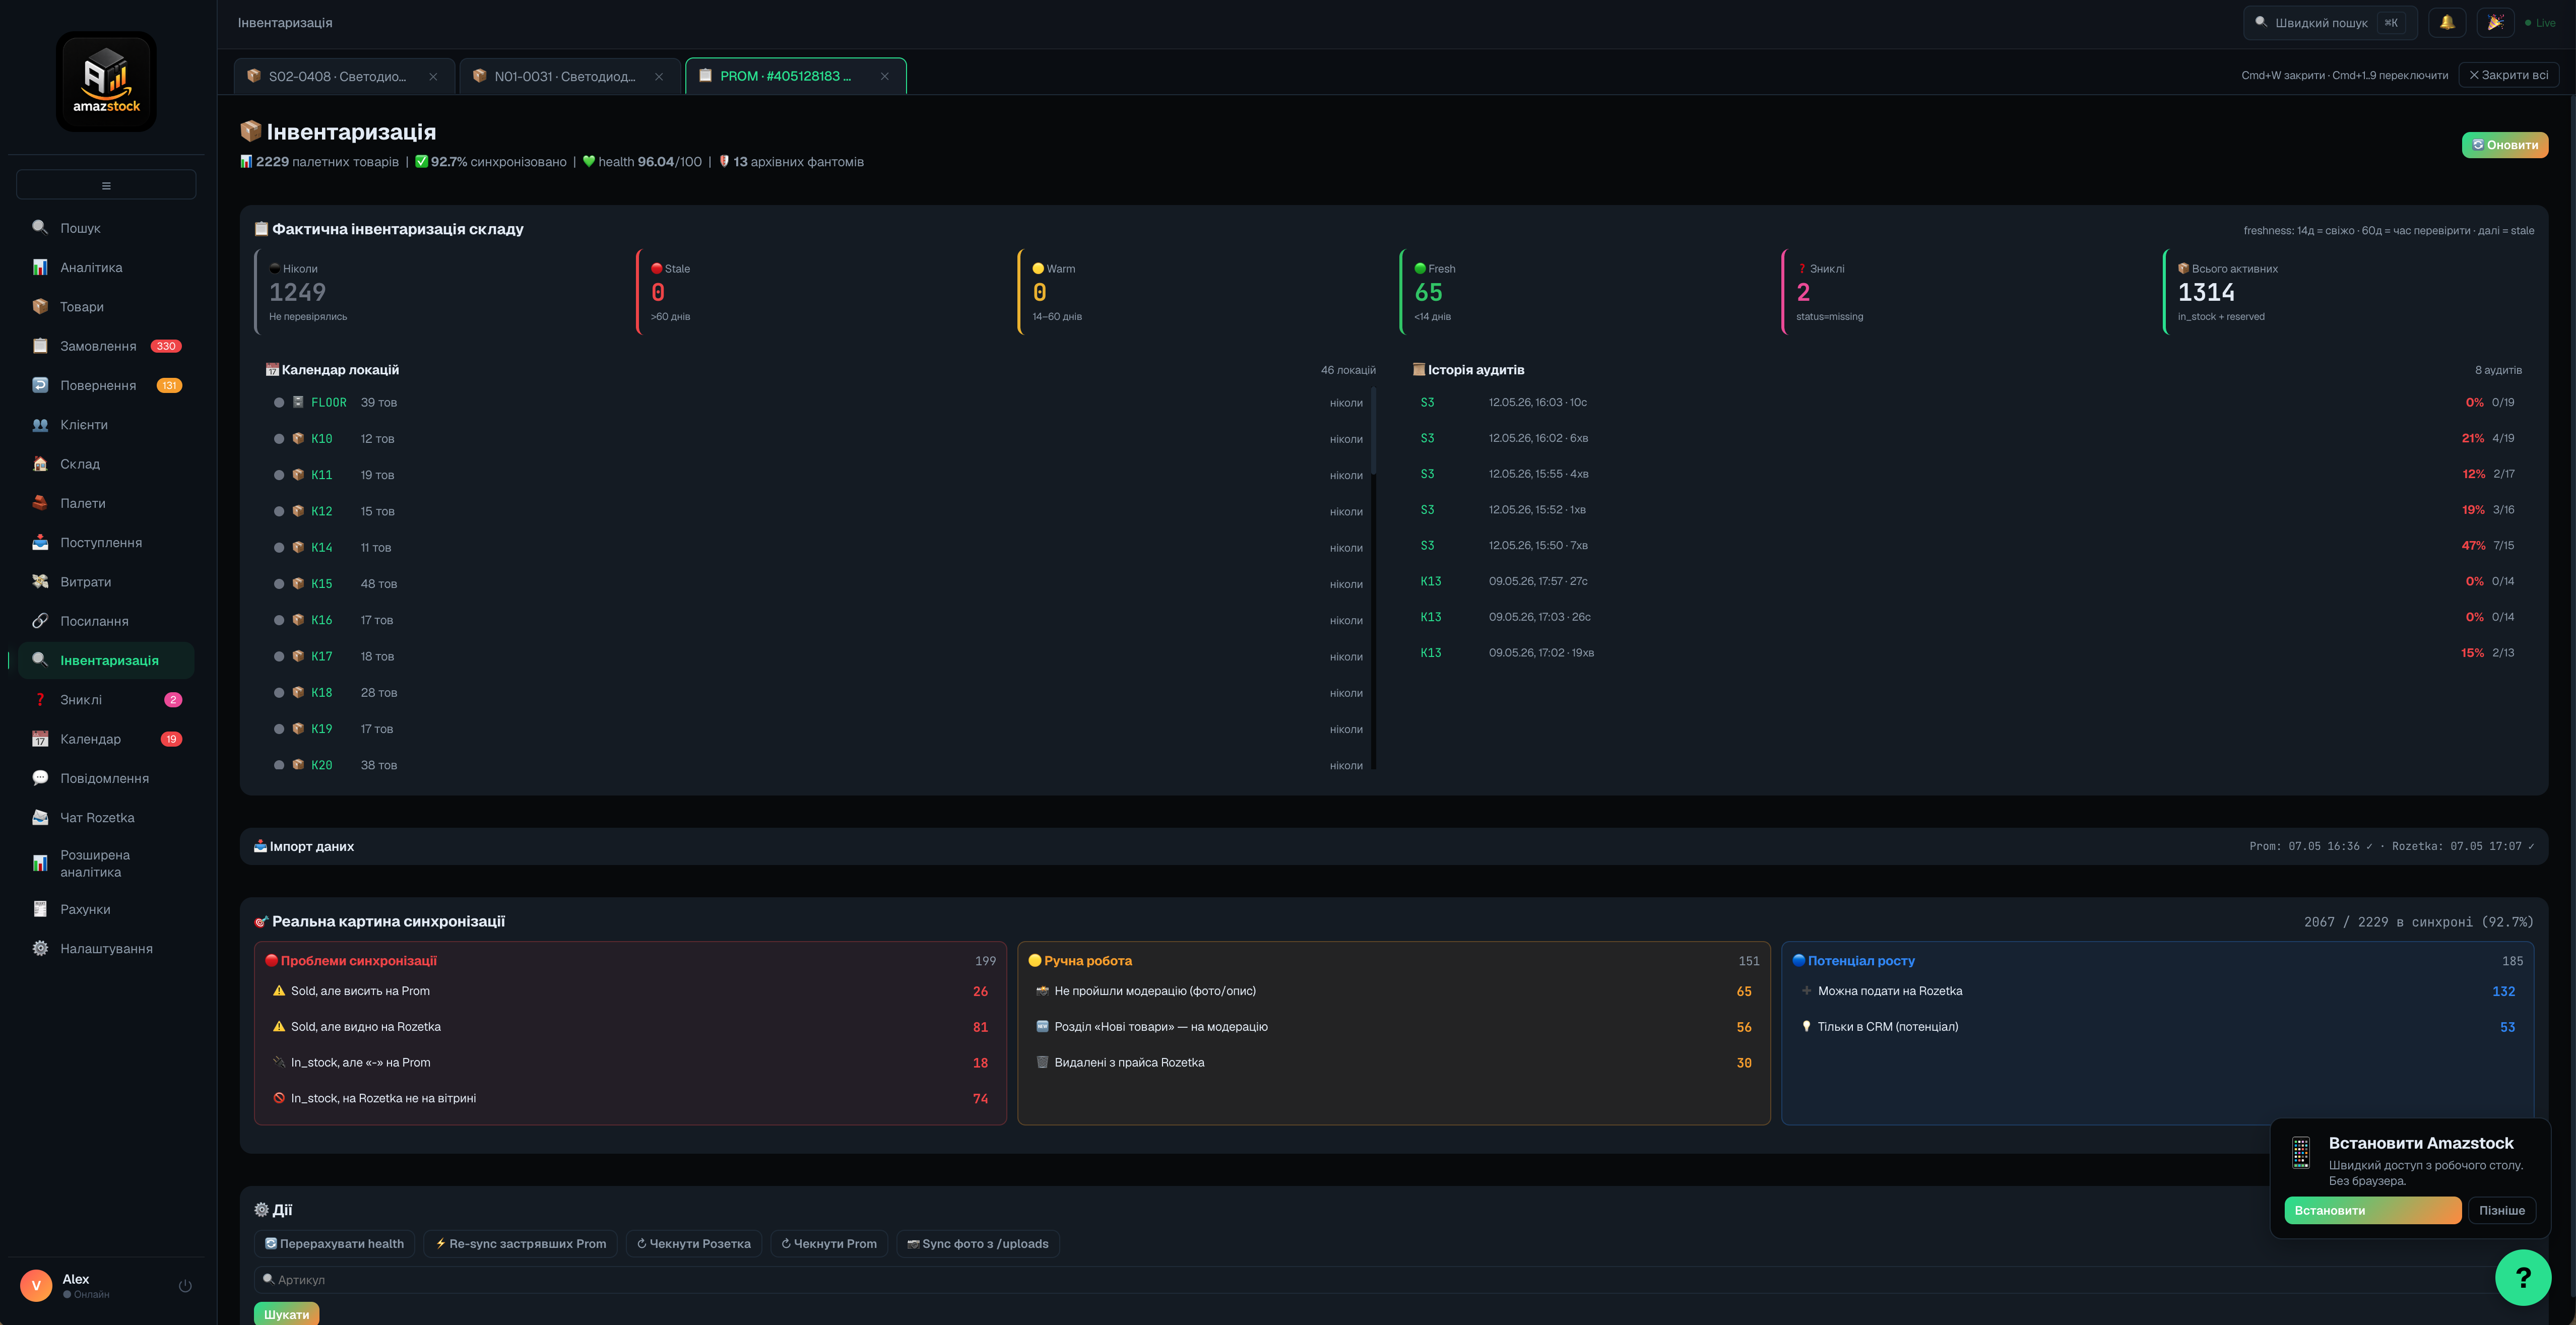Click the Шукати search button
This screenshot has height=1325, width=2576.
(x=286, y=1314)
